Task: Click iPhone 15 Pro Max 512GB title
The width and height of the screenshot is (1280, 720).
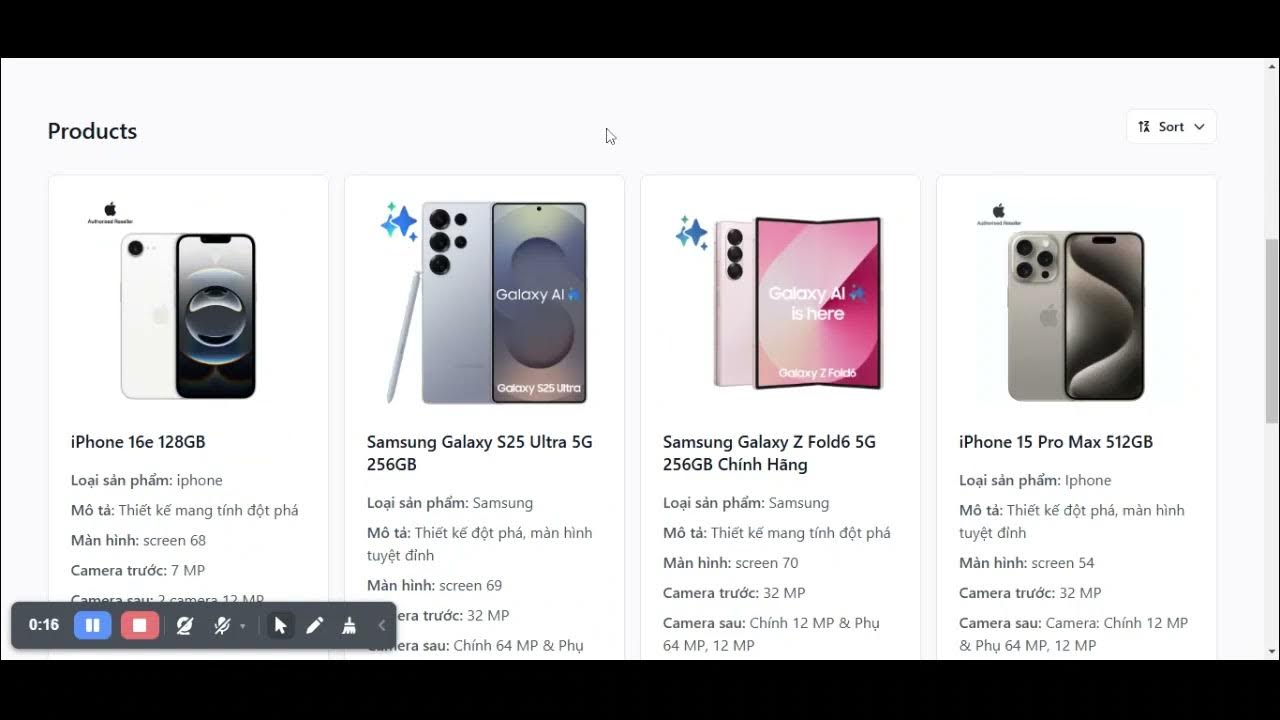Action: coord(1056,442)
